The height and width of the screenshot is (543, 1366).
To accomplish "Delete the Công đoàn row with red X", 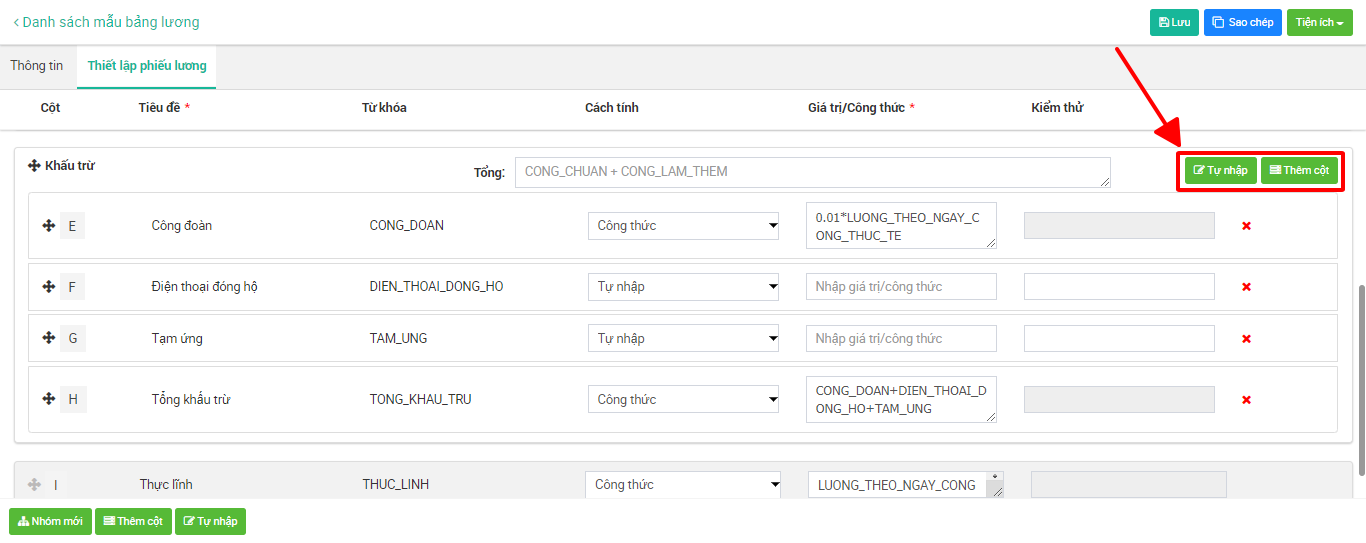I will coord(1246,226).
